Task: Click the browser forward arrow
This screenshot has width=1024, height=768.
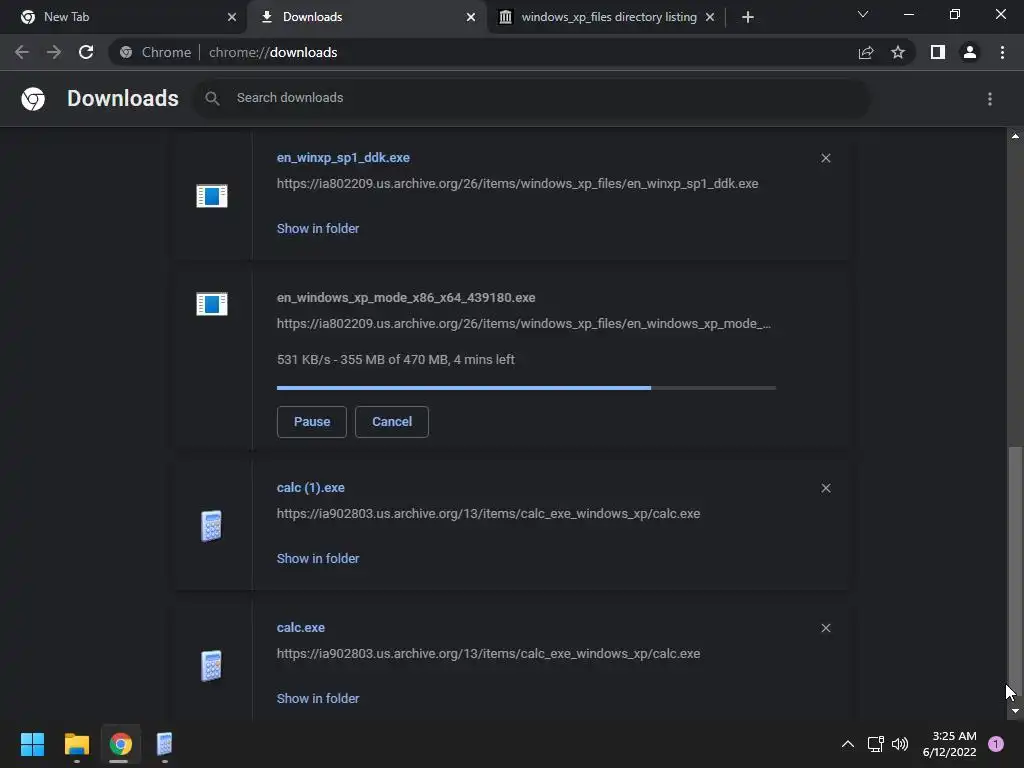Action: 54,52
